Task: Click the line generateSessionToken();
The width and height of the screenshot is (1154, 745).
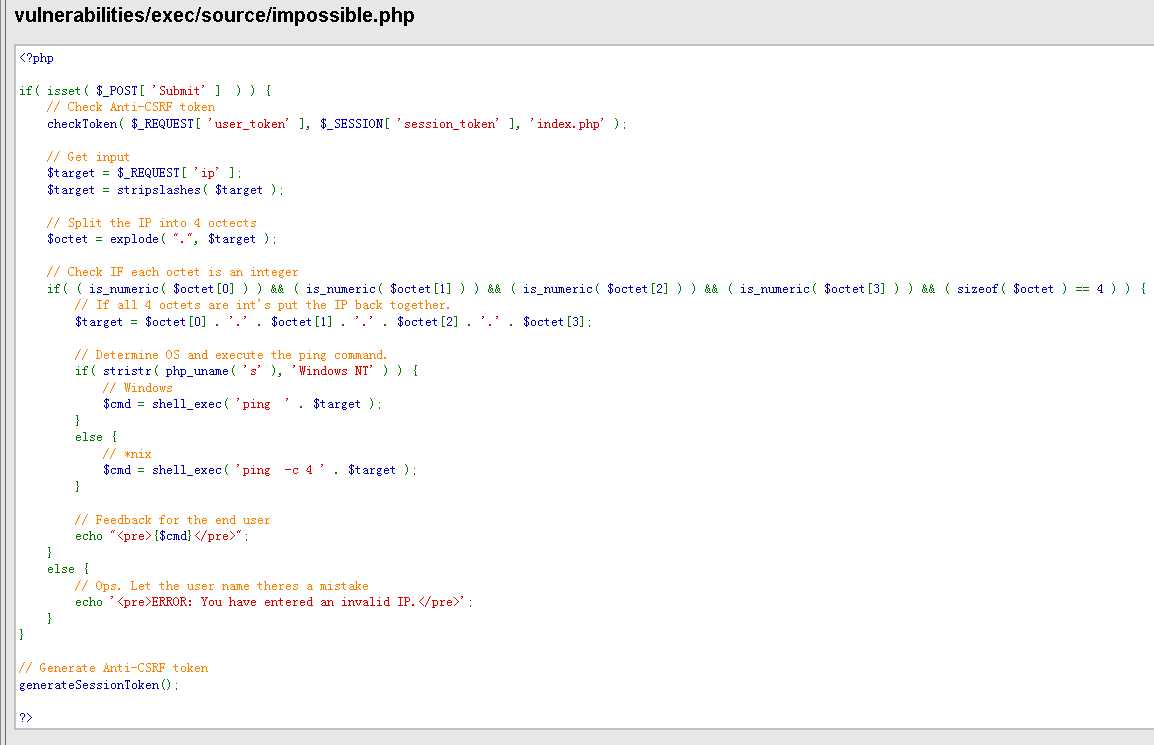Action: [x=99, y=685]
